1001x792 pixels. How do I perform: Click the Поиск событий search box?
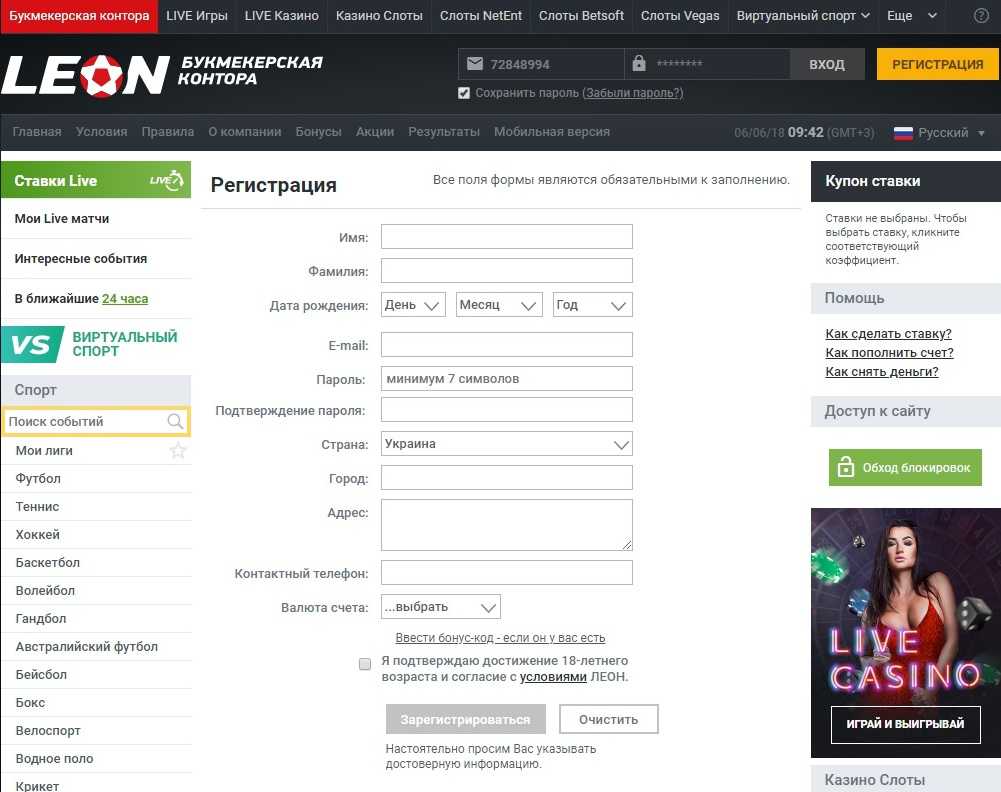coord(96,421)
